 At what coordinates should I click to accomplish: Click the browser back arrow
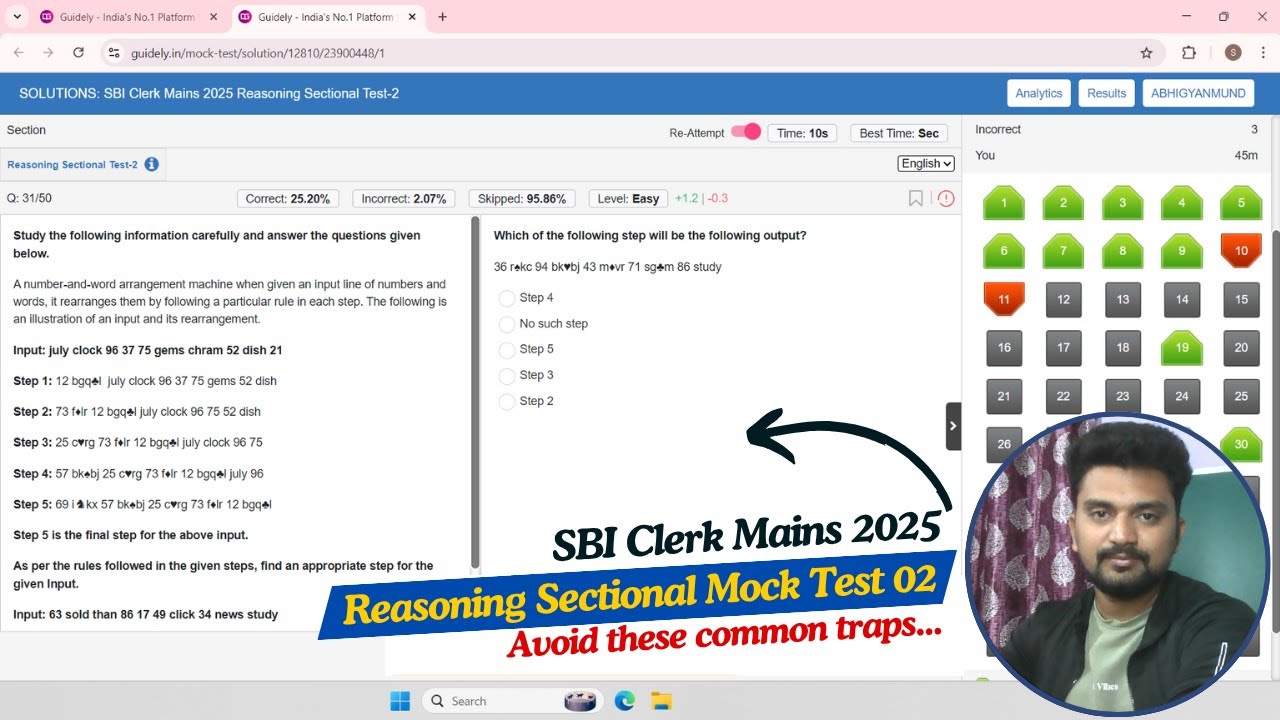click(x=18, y=53)
